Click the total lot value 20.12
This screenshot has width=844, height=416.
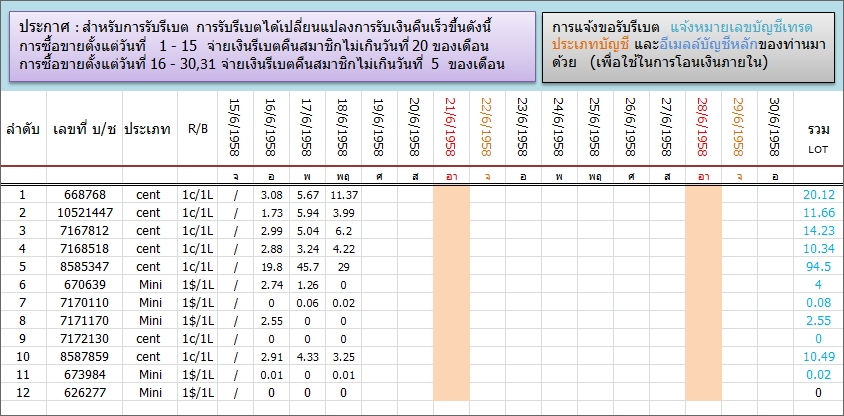pyautogui.click(x=818, y=195)
